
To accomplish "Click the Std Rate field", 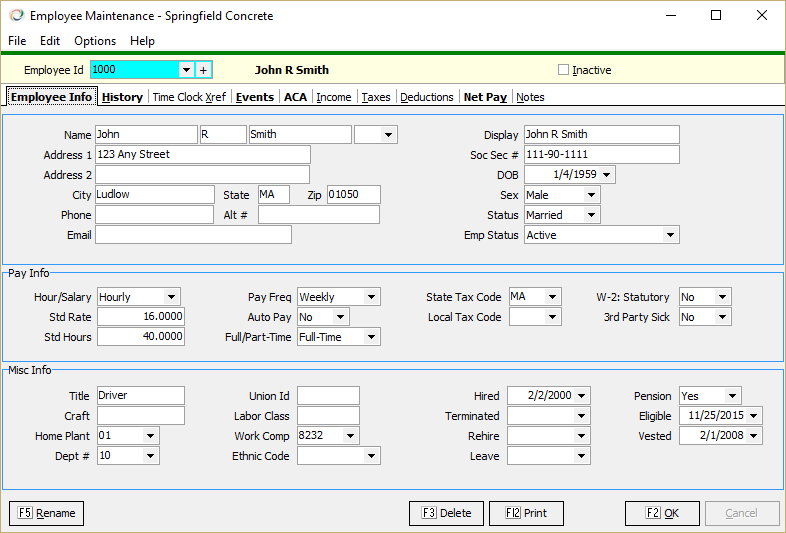I will (x=141, y=317).
